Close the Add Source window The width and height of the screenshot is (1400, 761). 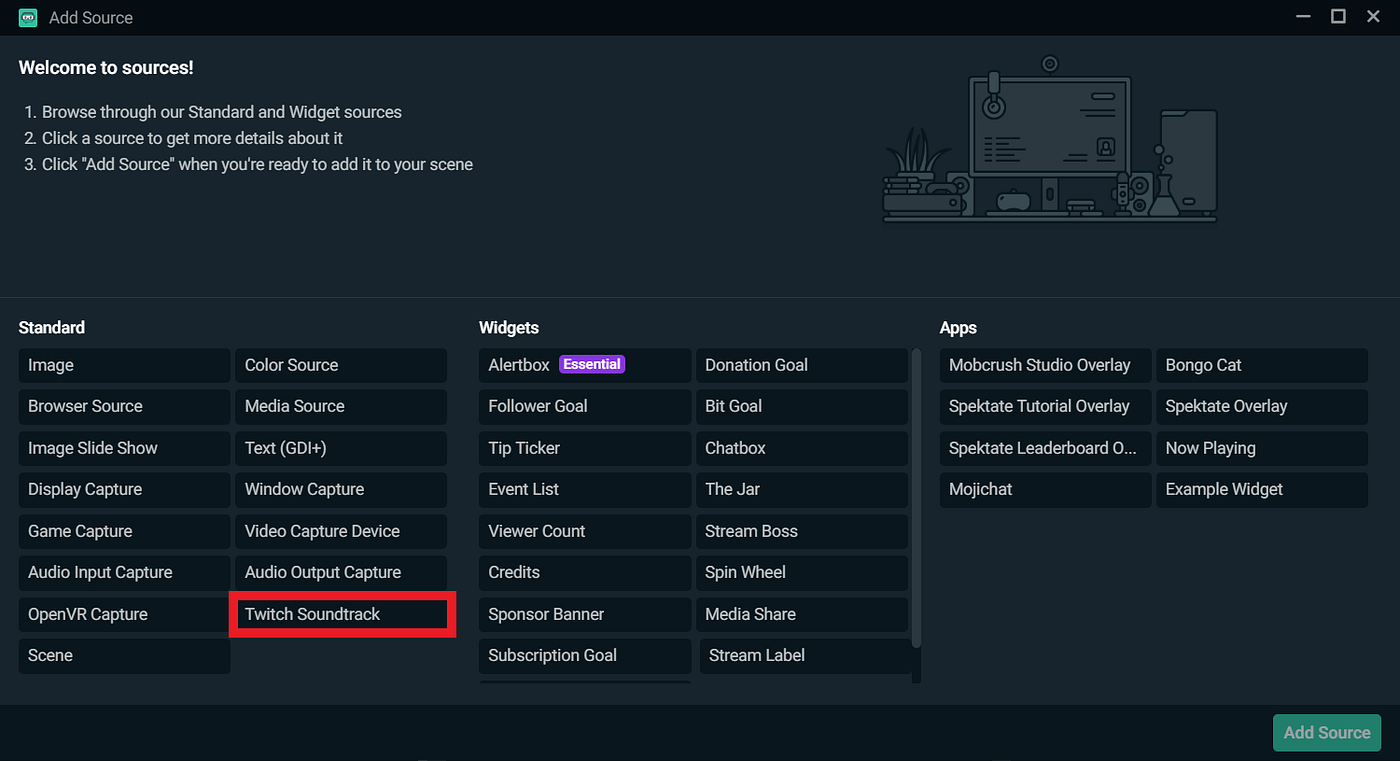pos(1373,17)
